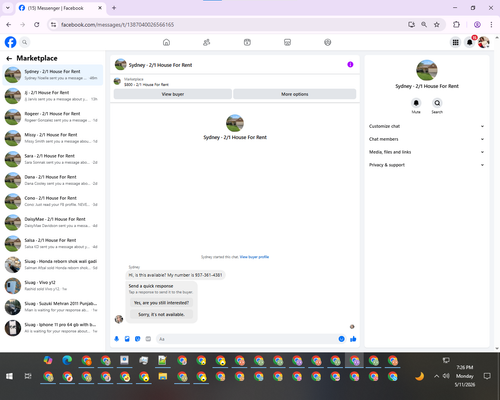Screen dimensions: 500x400
Task: Choose a sticker from the composer
Action: pos(138,339)
